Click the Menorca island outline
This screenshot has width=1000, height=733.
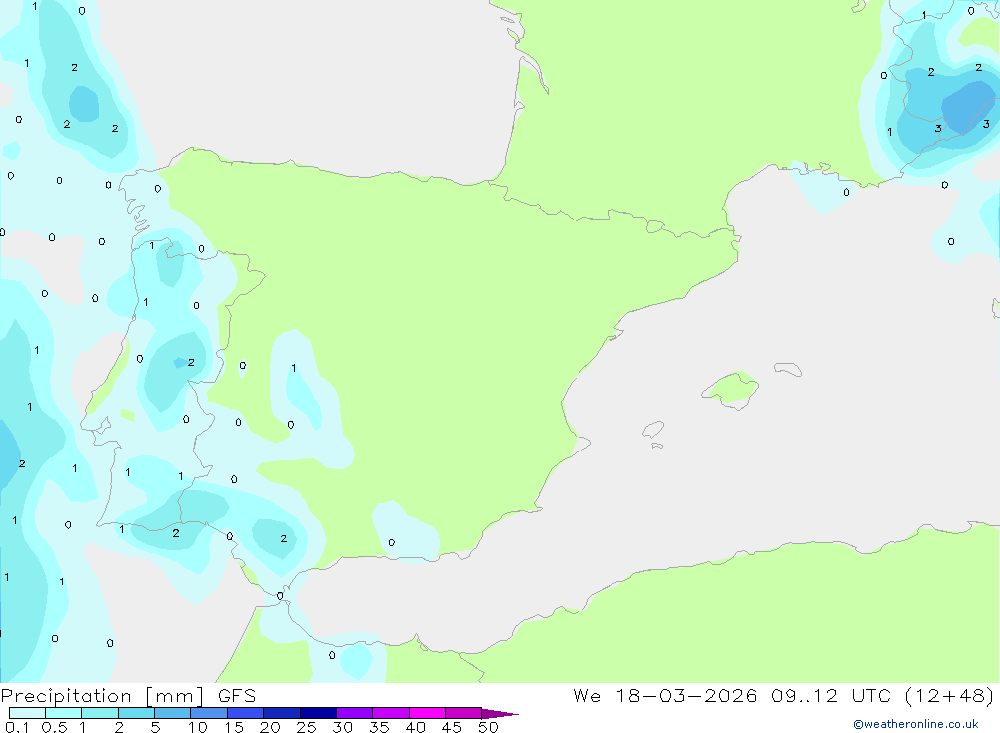coord(788,369)
